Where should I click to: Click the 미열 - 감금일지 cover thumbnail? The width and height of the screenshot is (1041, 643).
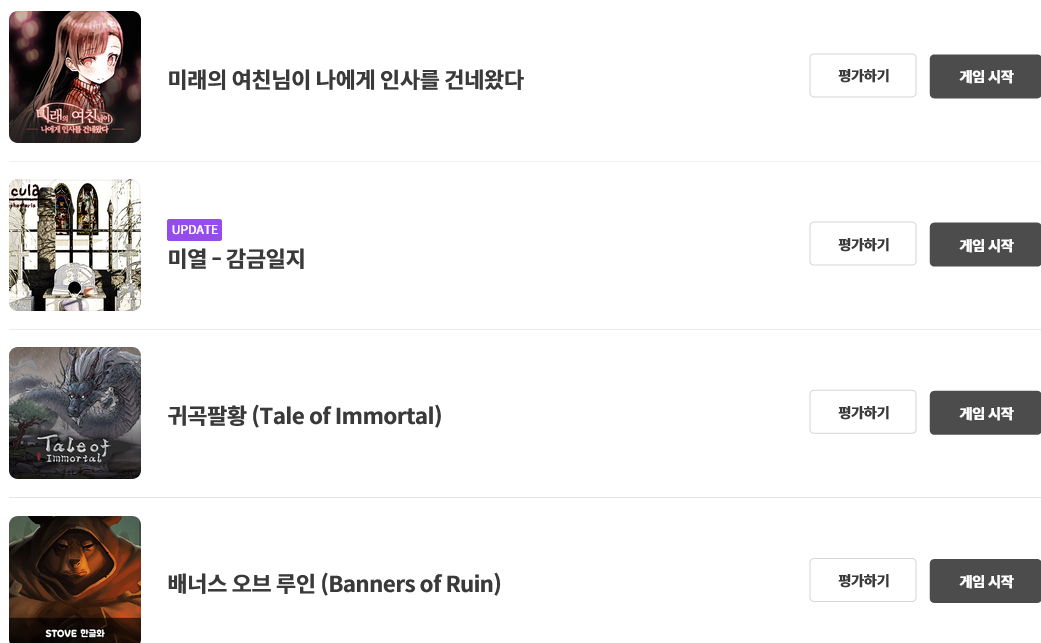click(75, 245)
